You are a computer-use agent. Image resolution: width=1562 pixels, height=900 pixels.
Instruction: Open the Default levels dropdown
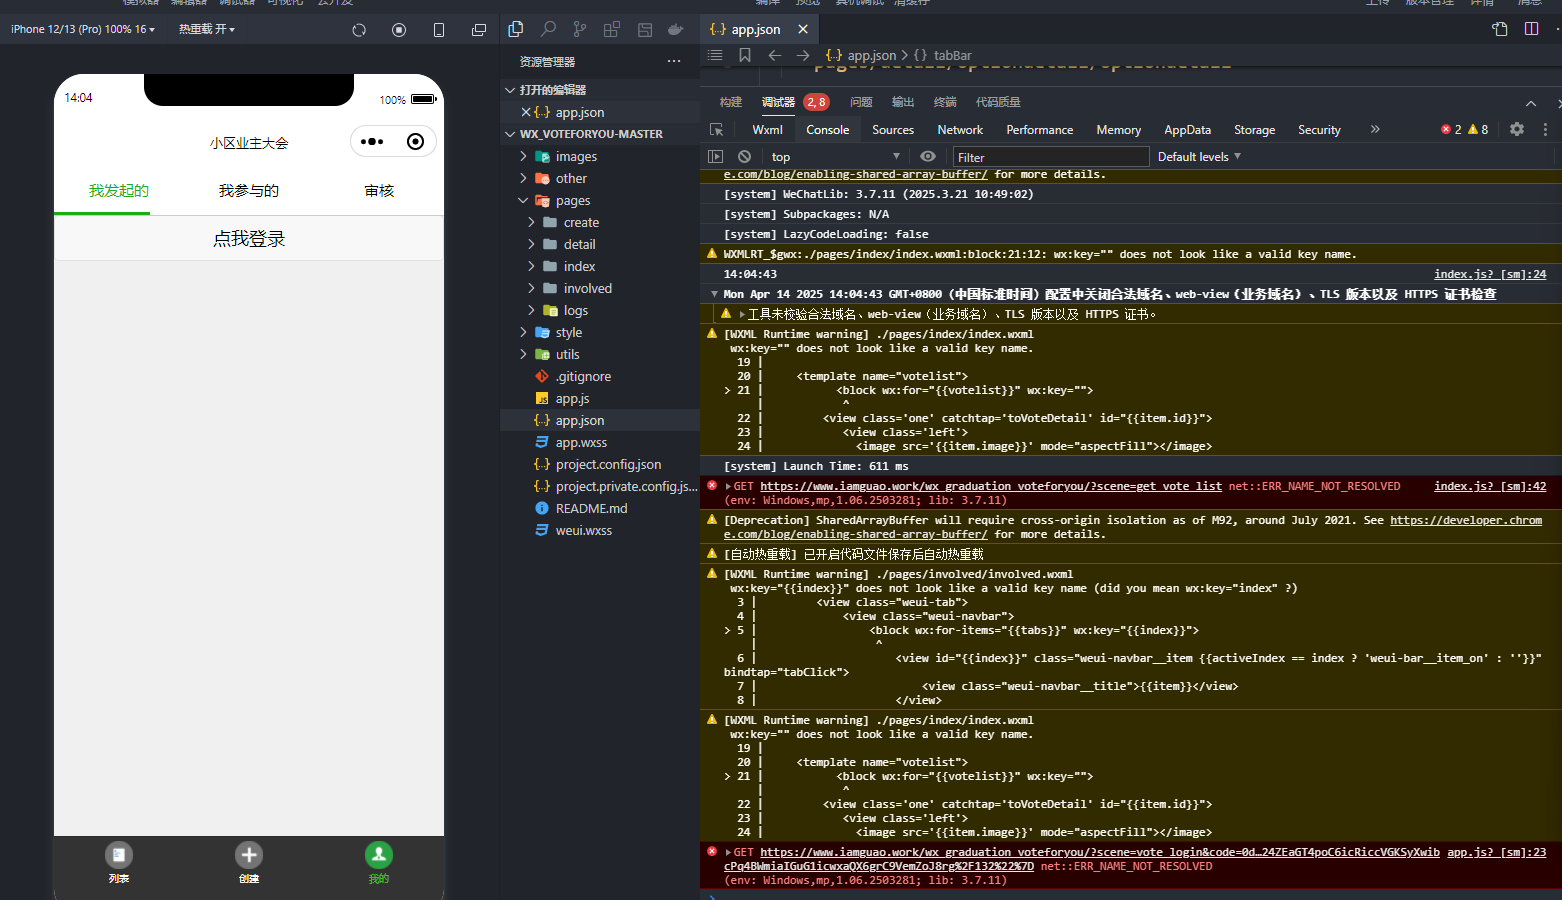1199,156
